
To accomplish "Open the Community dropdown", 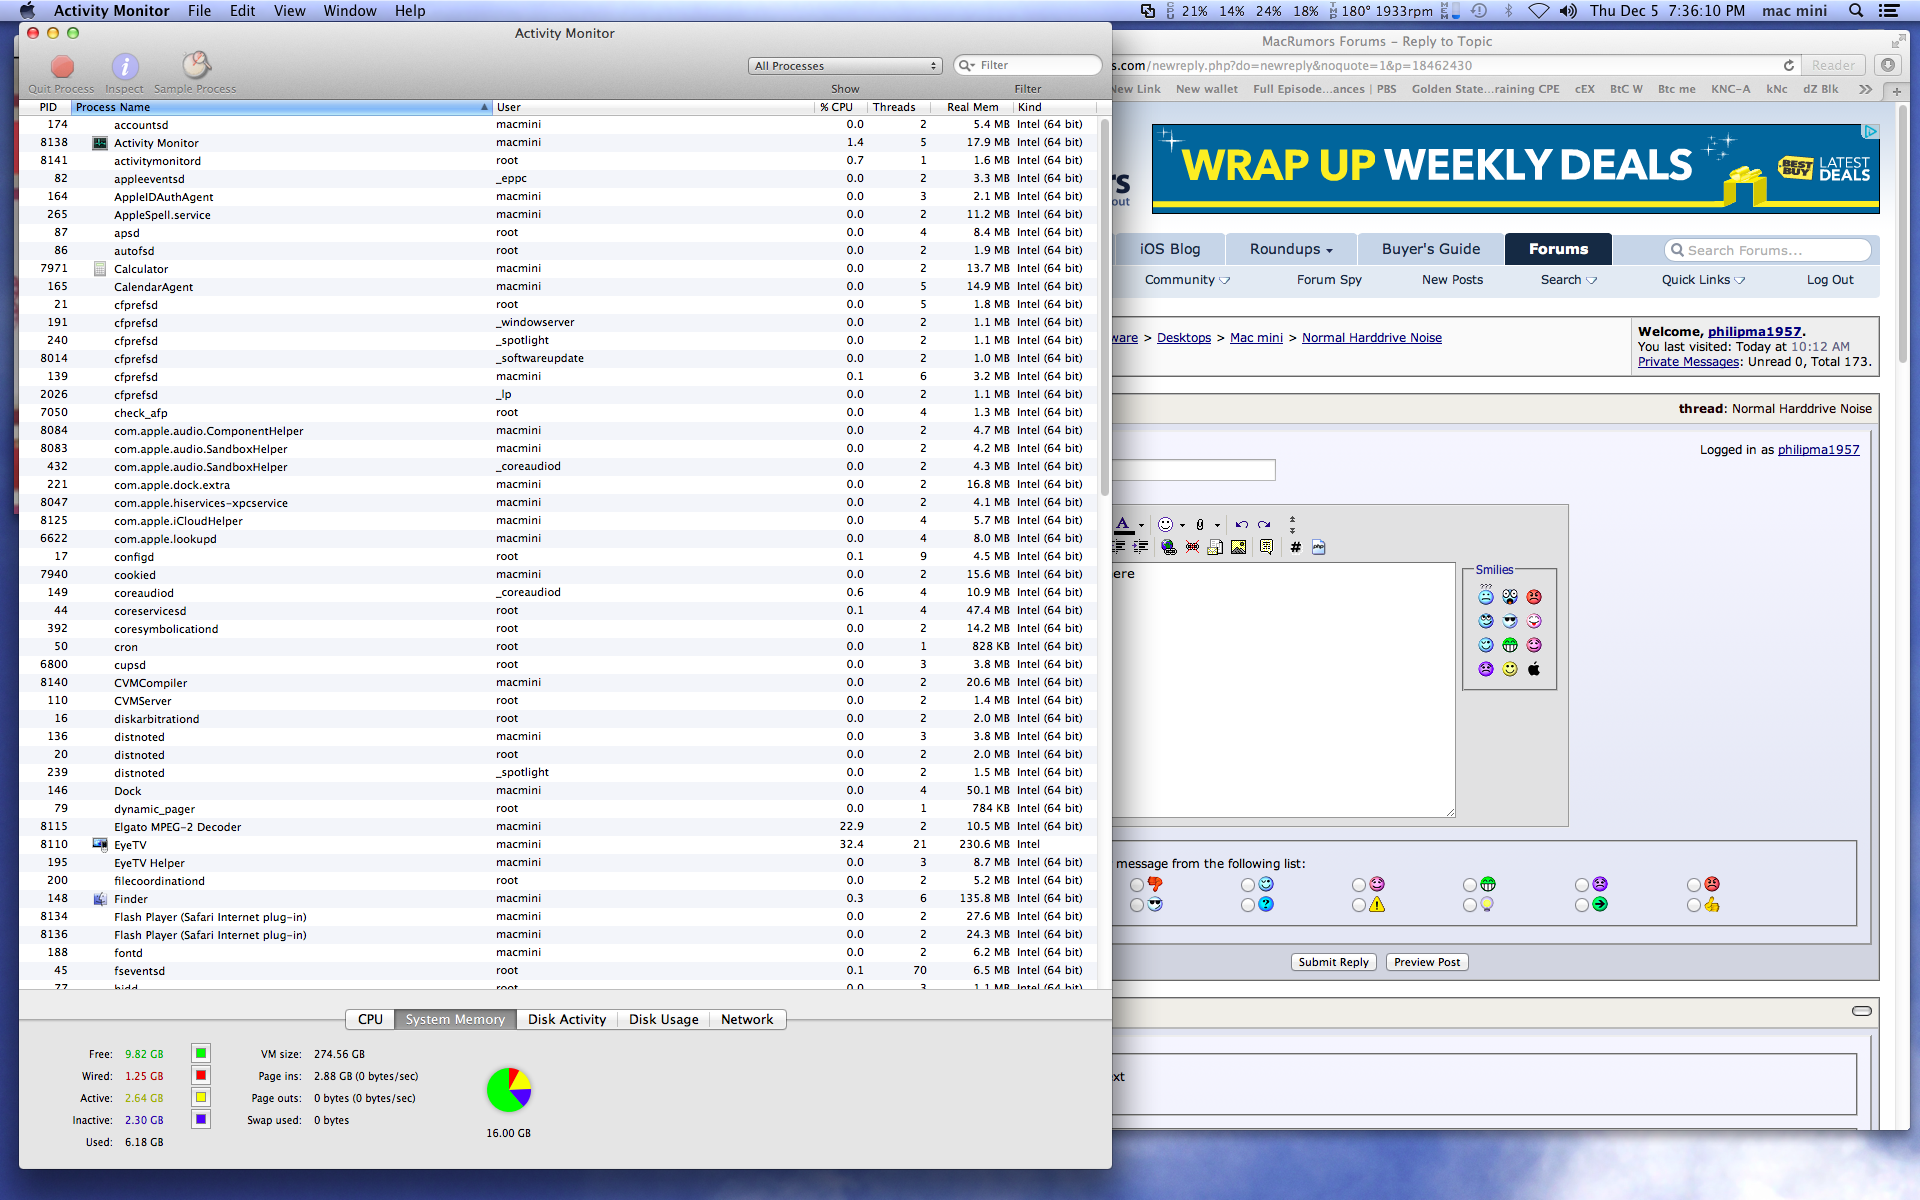I will point(1187,280).
